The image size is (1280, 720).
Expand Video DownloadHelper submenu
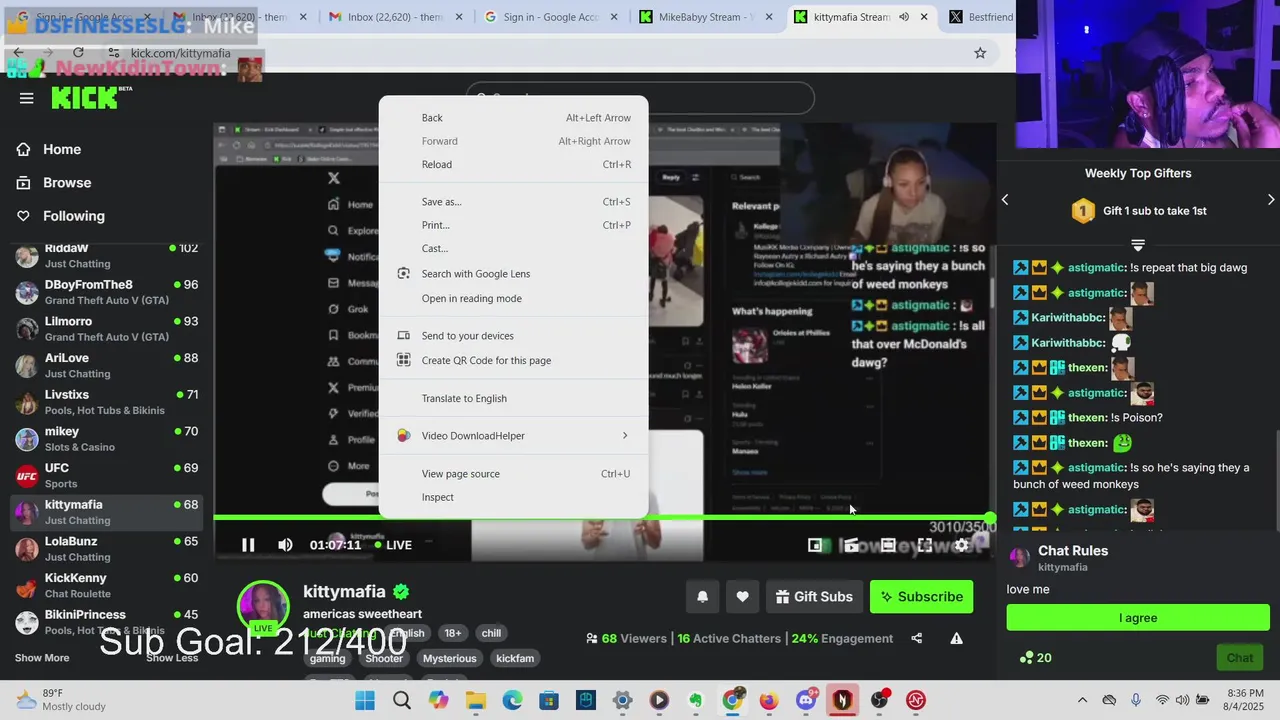[513, 436]
